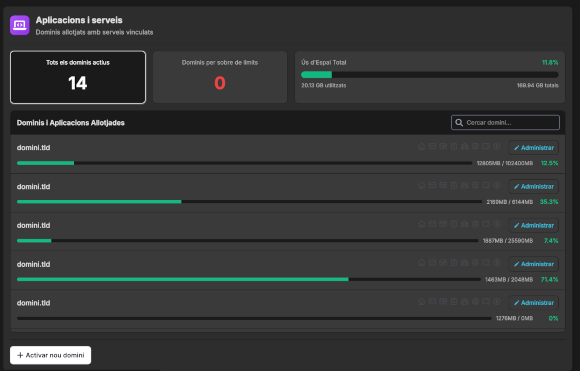Click clipboard icon in the 7.4% domain row
Viewport: 580px width, 371px height.
(454, 224)
